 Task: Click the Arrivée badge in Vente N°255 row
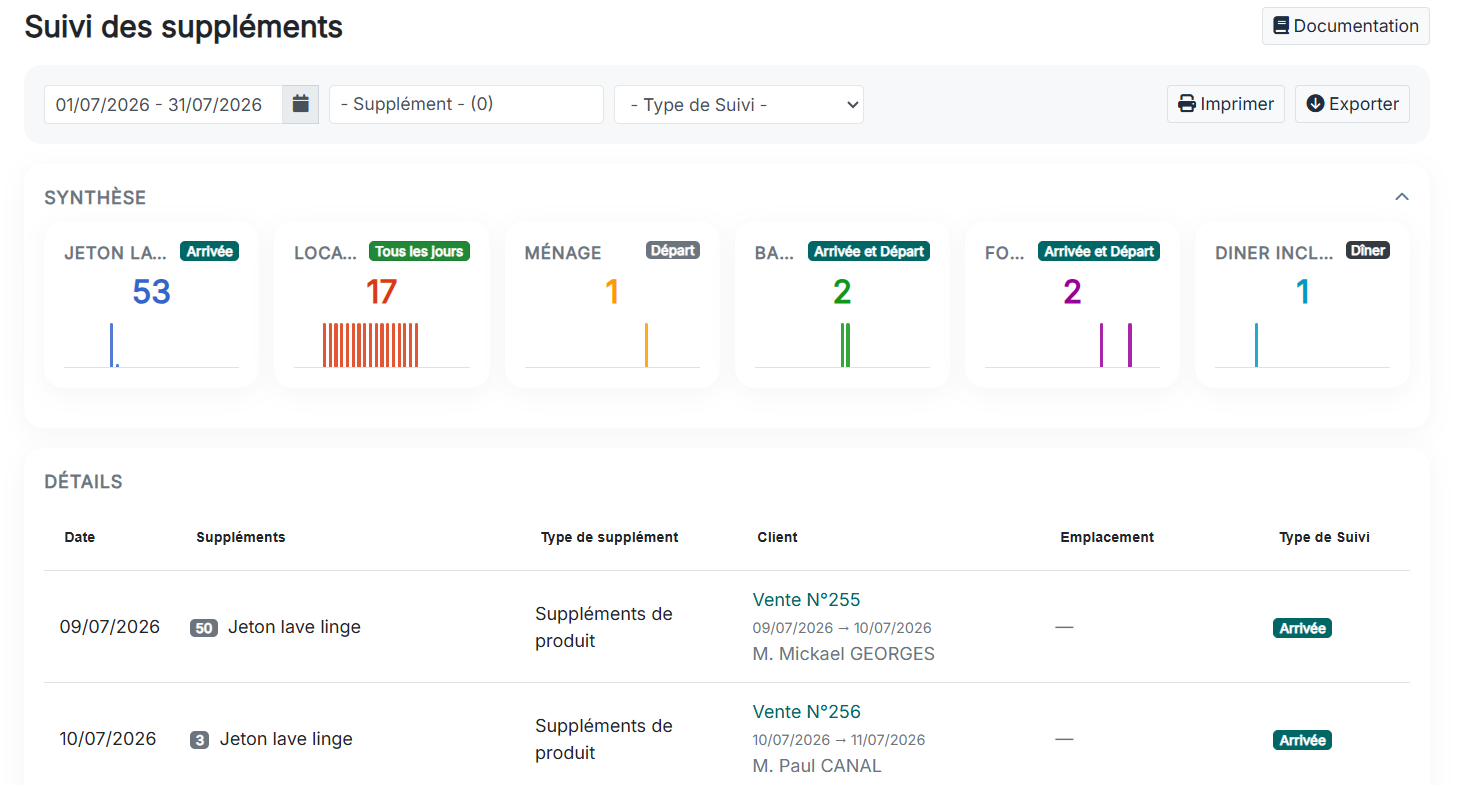click(x=1302, y=628)
